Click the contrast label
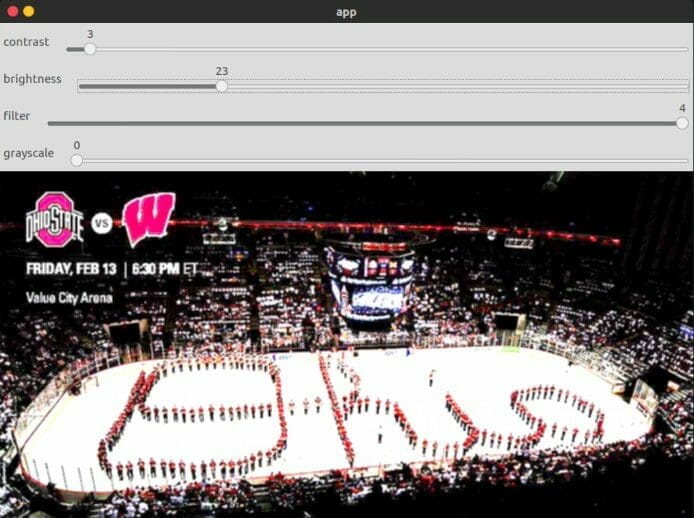This screenshot has height=518, width=694. pyautogui.click(x=26, y=42)
